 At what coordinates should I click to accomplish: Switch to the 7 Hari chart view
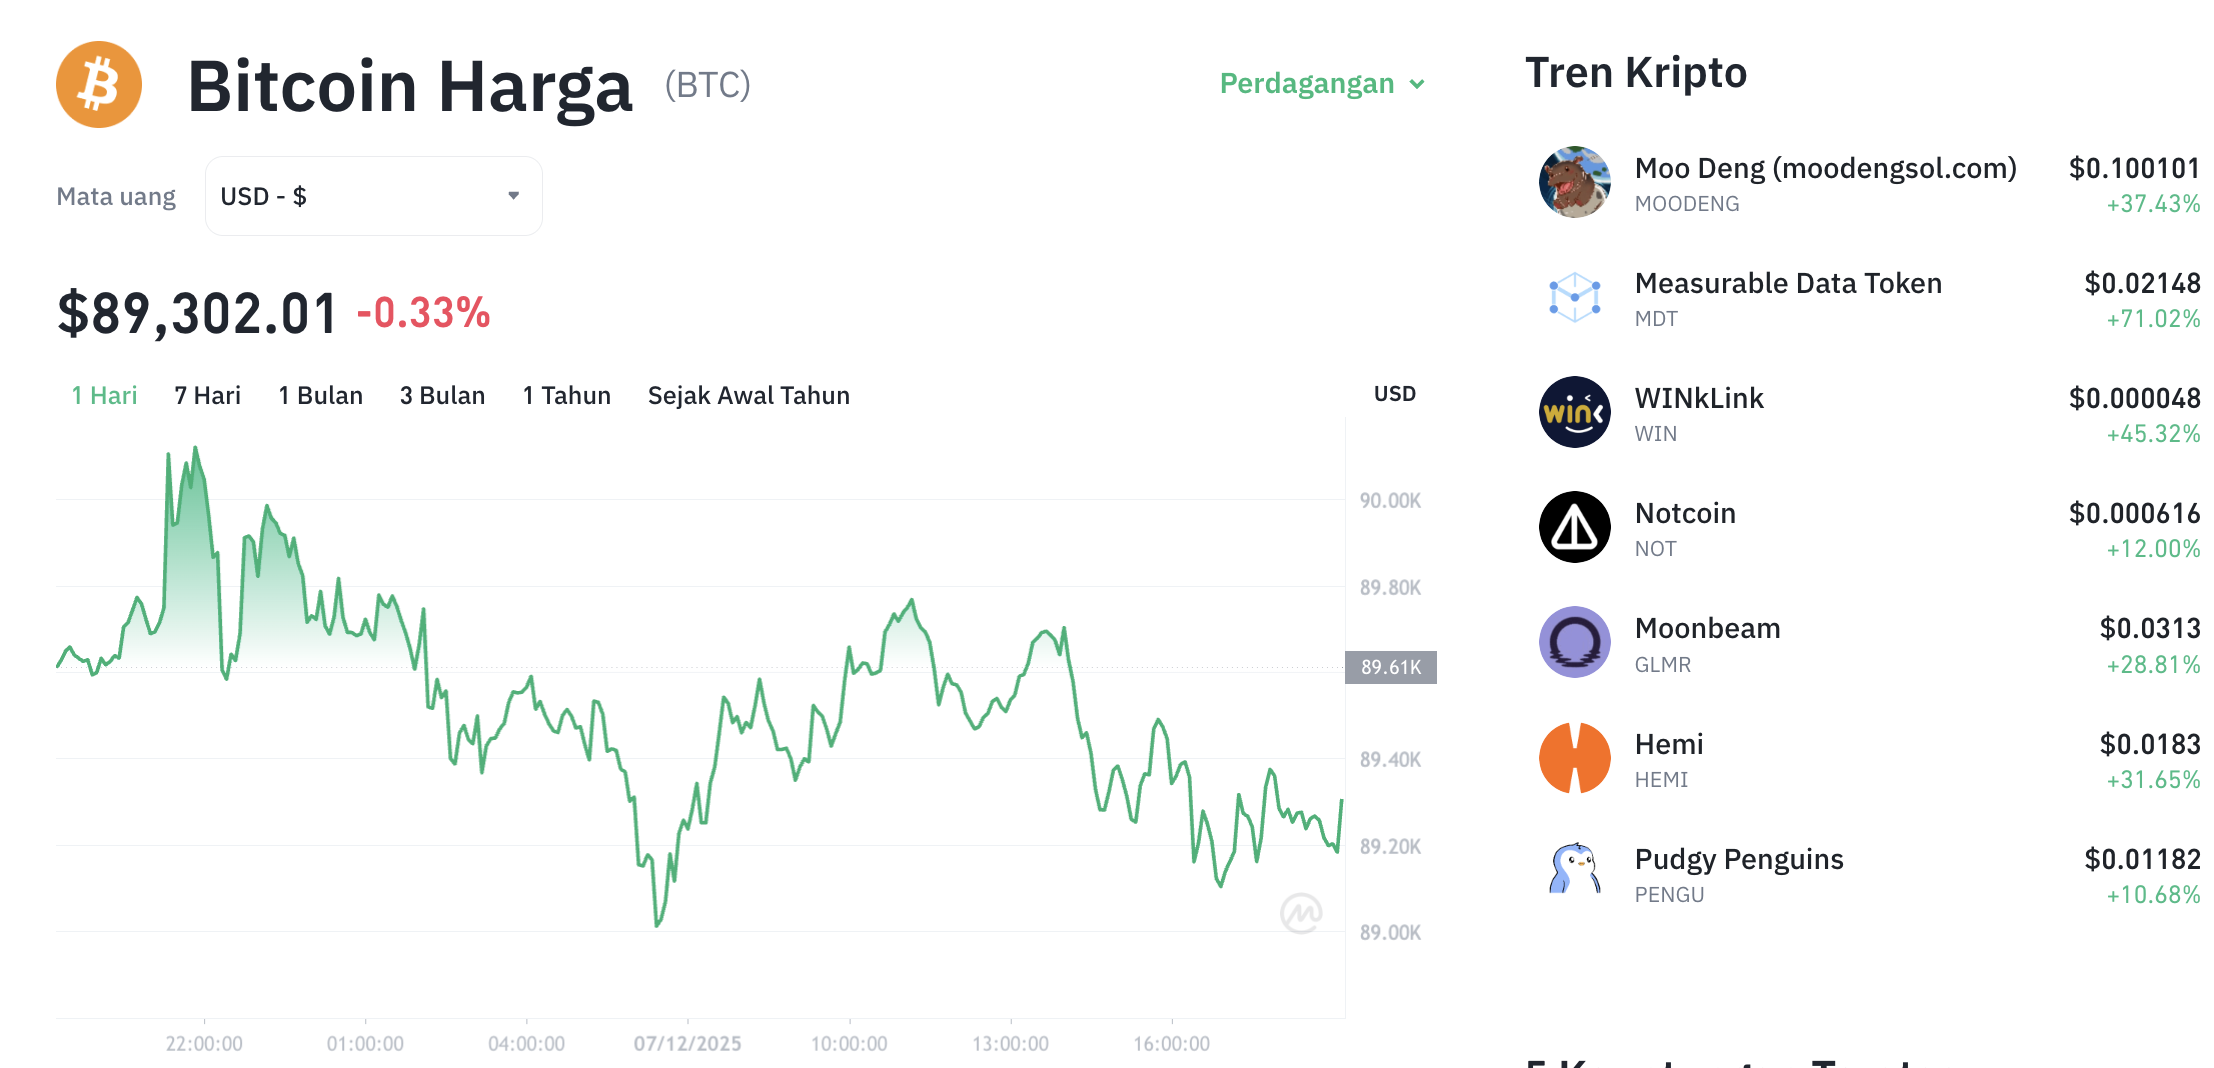tap(207, 395)
